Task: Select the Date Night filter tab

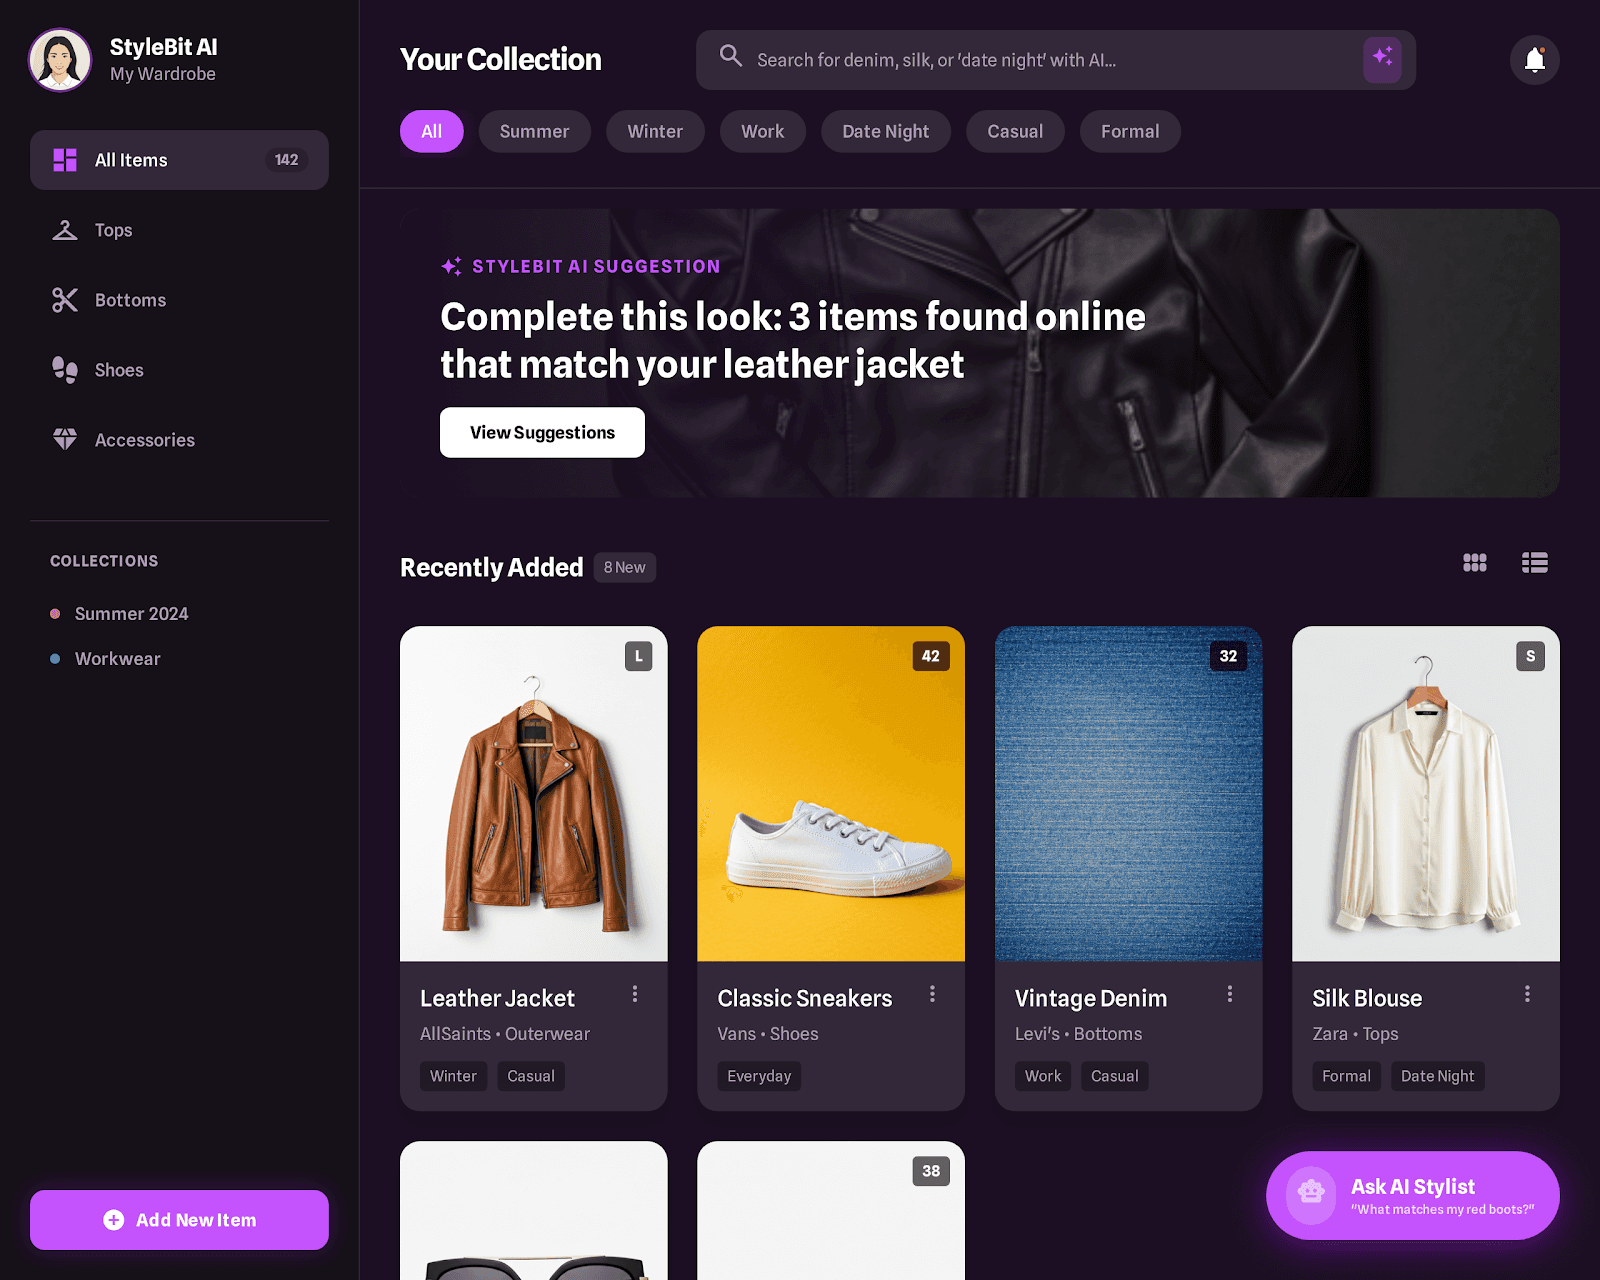Action: pos(885,131)
